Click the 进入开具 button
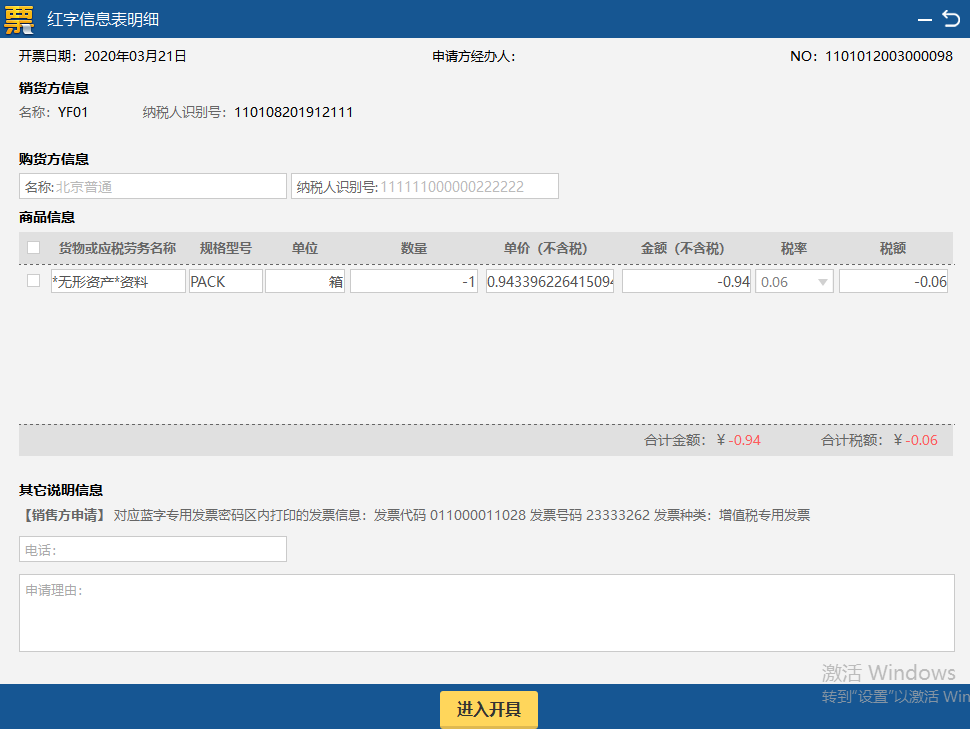This screenshot has height=729, width=970. [489, 709]
